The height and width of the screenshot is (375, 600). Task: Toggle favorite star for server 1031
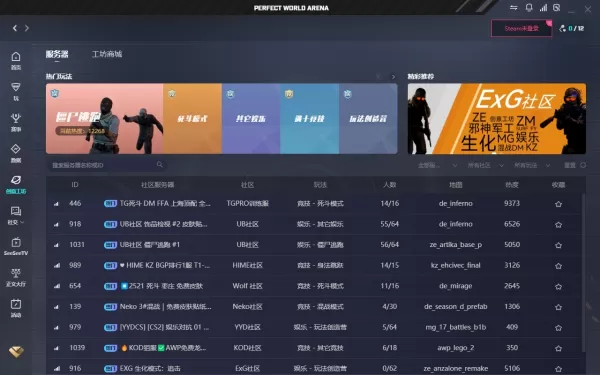[558, 245]
